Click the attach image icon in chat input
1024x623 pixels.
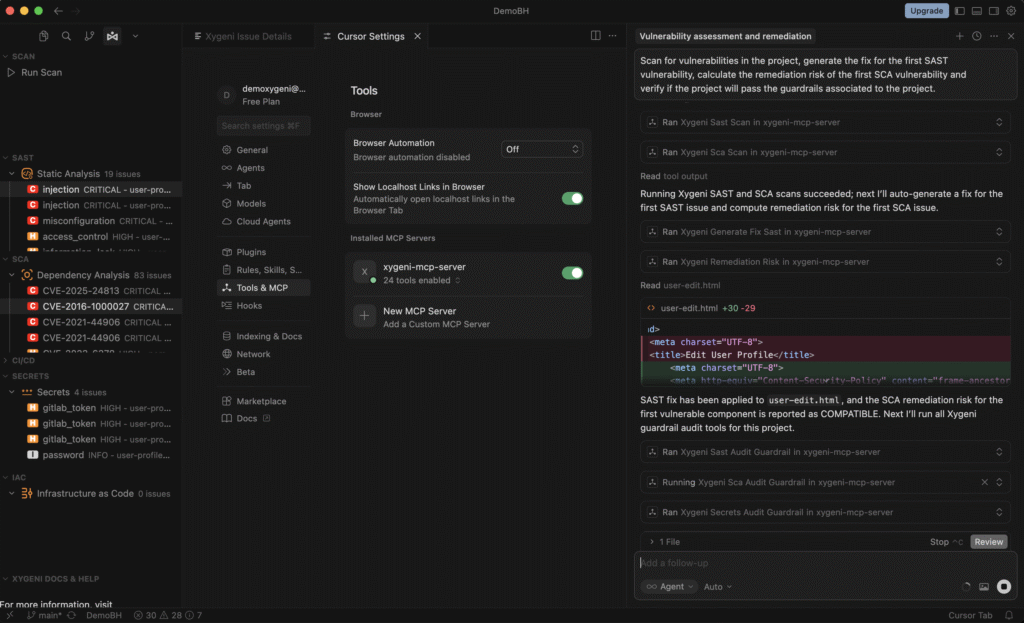(x=984, y=586)
